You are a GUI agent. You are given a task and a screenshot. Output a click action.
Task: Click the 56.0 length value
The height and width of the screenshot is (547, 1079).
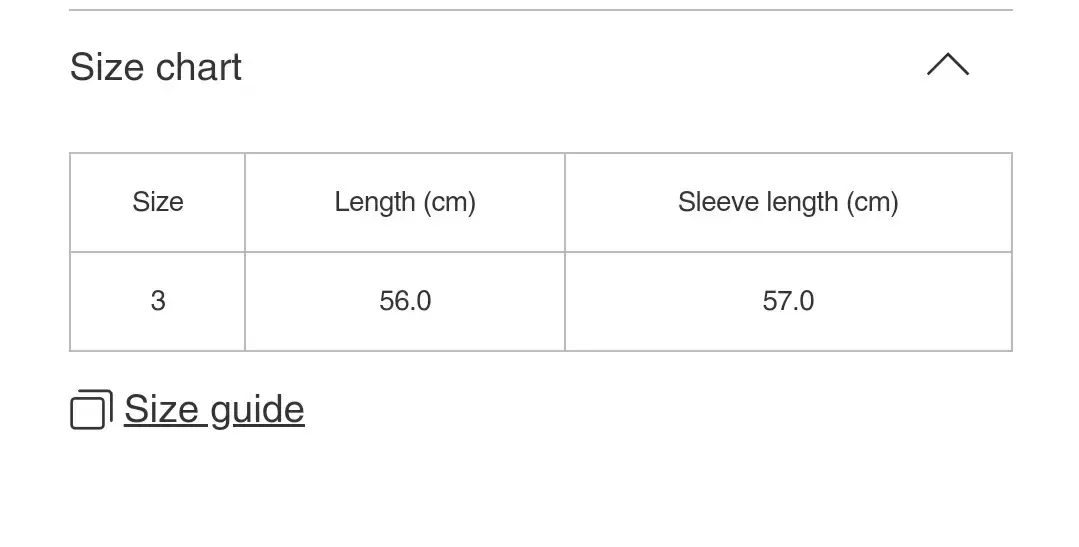(405, 301)
